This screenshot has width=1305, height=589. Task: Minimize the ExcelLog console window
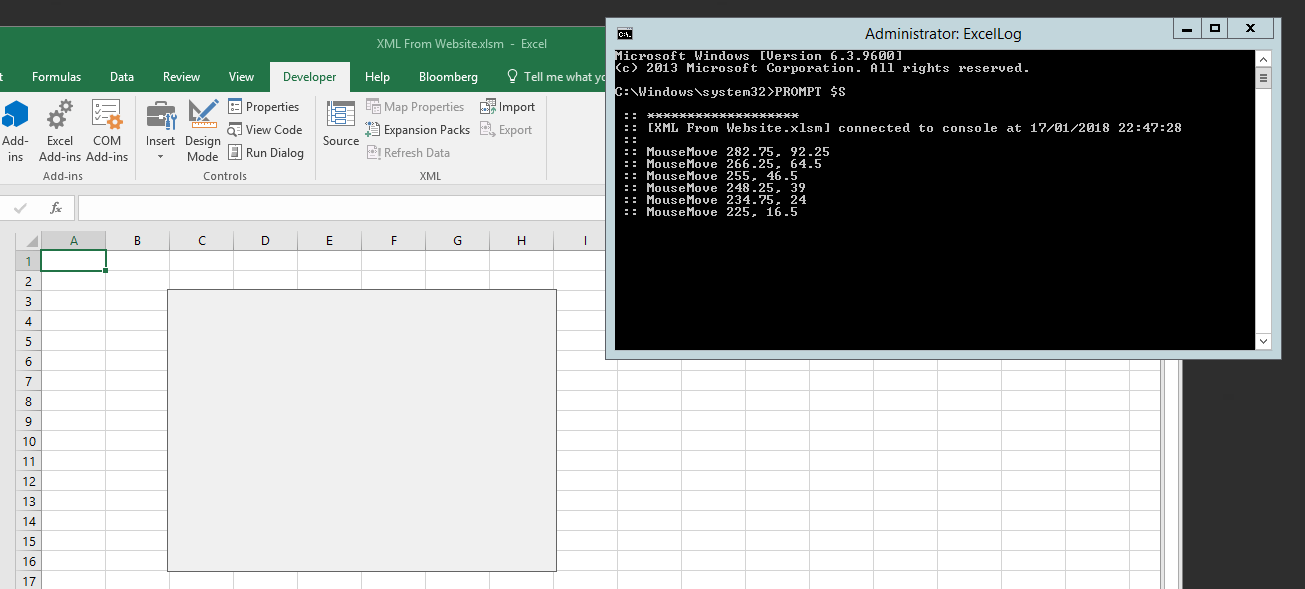click(1187, 29)
